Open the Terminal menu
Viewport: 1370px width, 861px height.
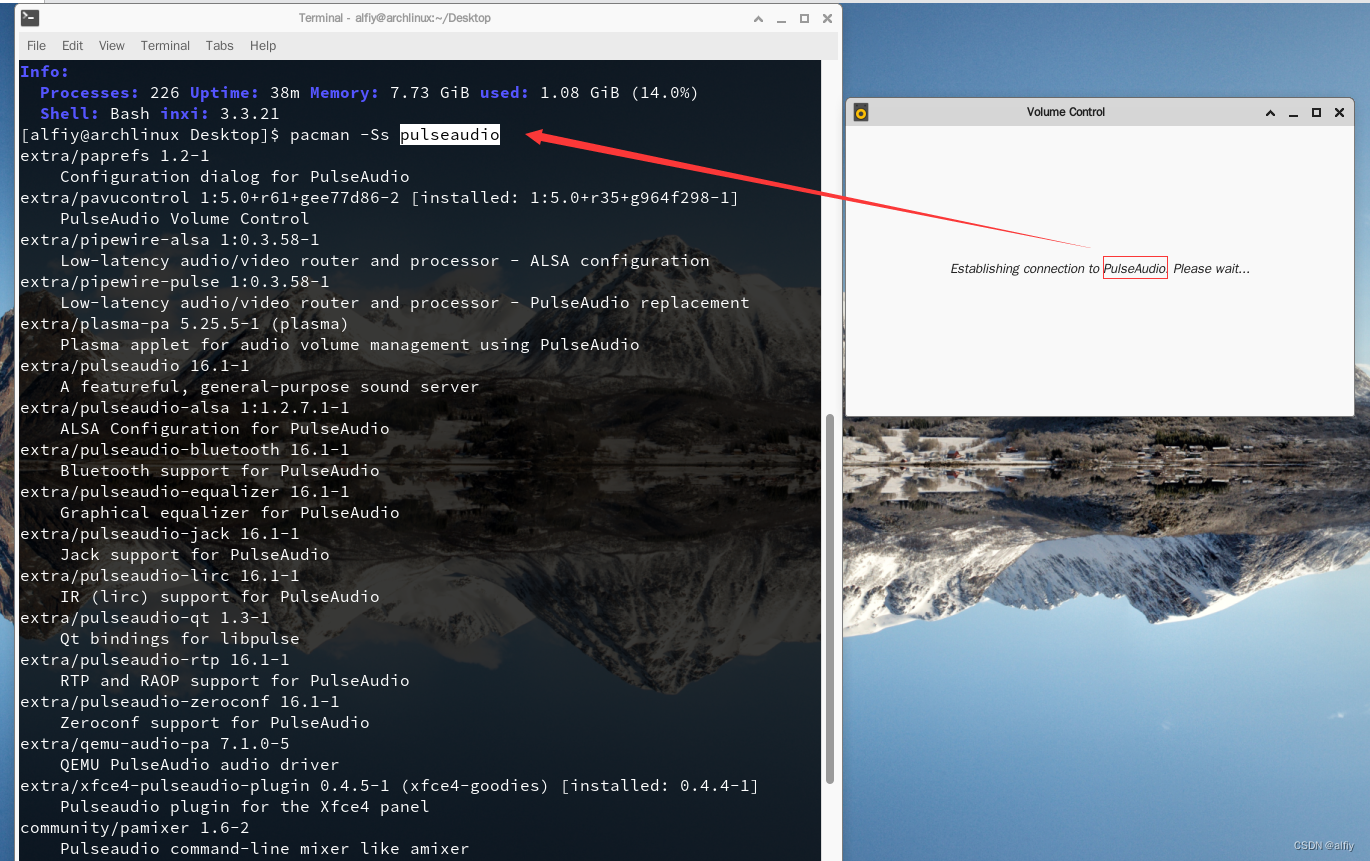pos(164,45)
